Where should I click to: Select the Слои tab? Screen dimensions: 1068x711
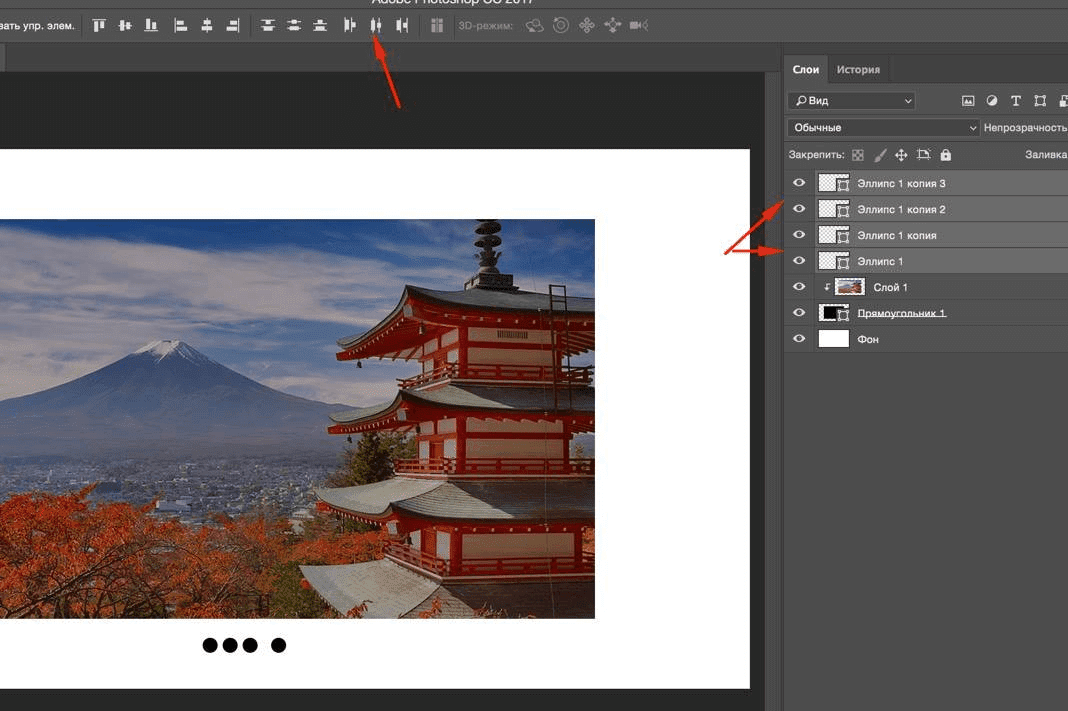(806, 70)
